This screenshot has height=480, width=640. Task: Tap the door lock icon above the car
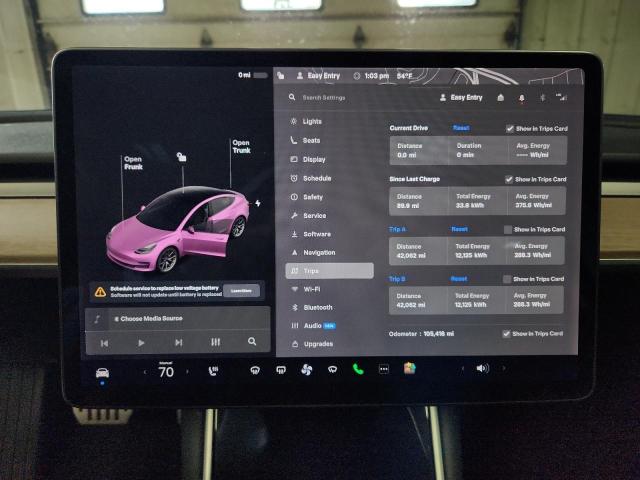click(x=181, y=157)
